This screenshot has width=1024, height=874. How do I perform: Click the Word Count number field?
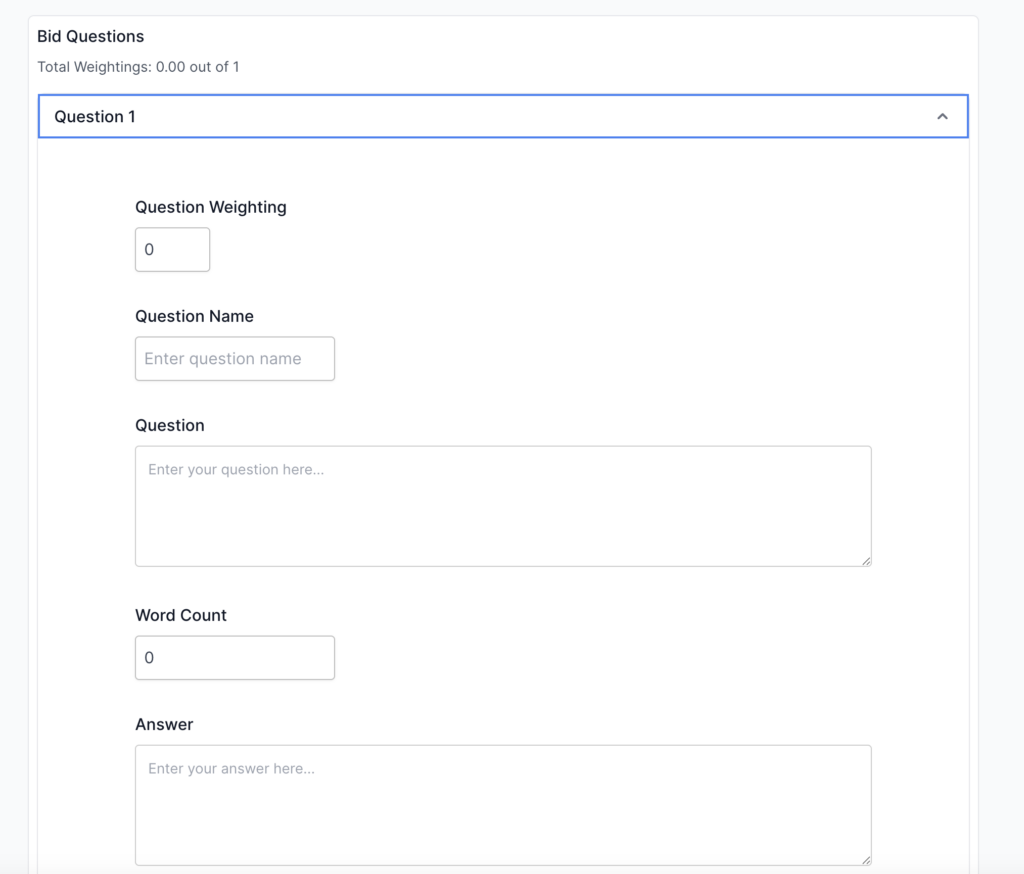coord(234,657)
